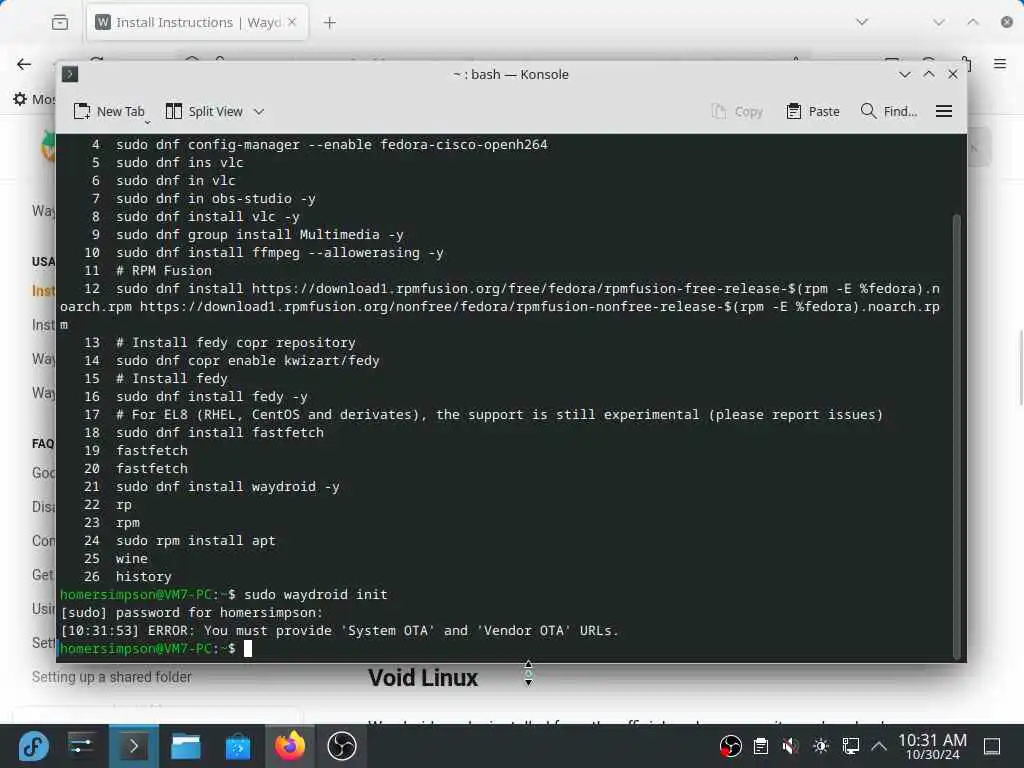Launch the Discover software store
Viewport: 1024px width, 768px height.
[238, 746]
